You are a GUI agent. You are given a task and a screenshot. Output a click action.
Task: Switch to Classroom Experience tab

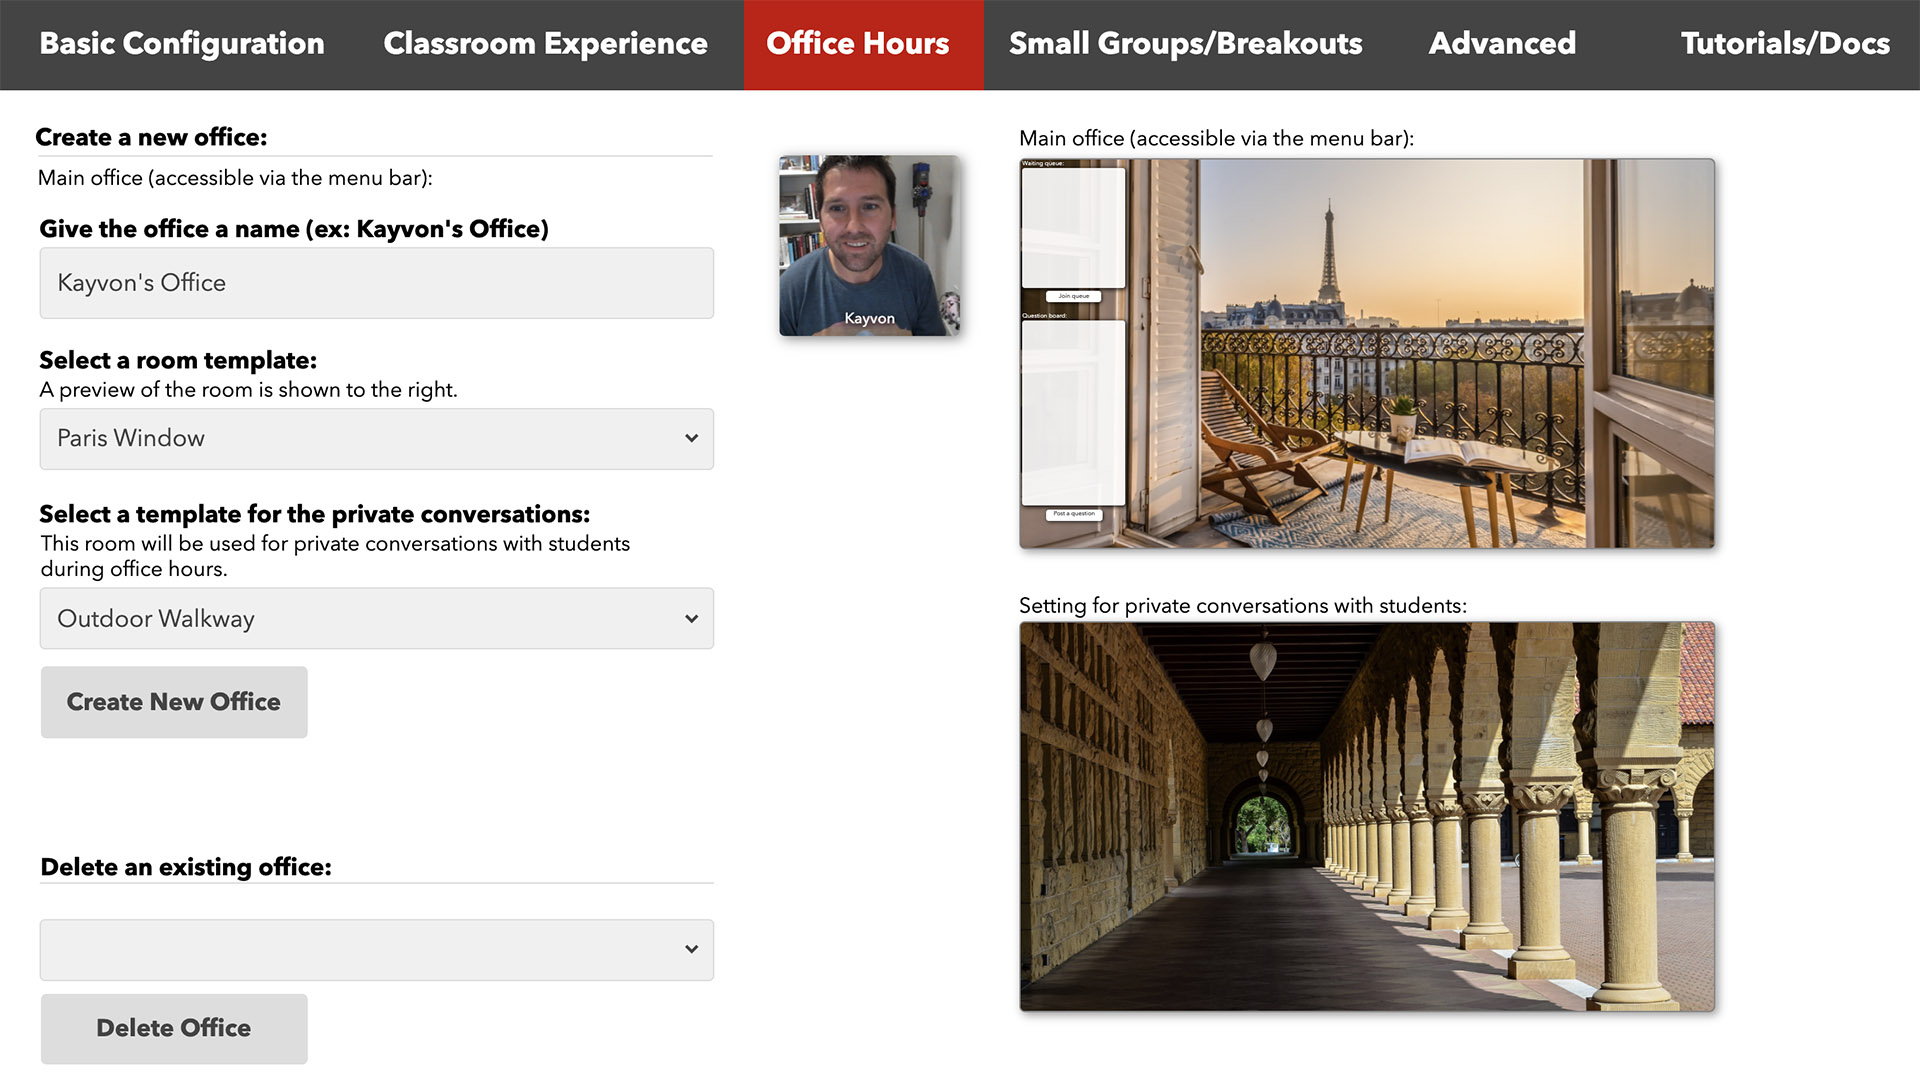coord(545,44)
